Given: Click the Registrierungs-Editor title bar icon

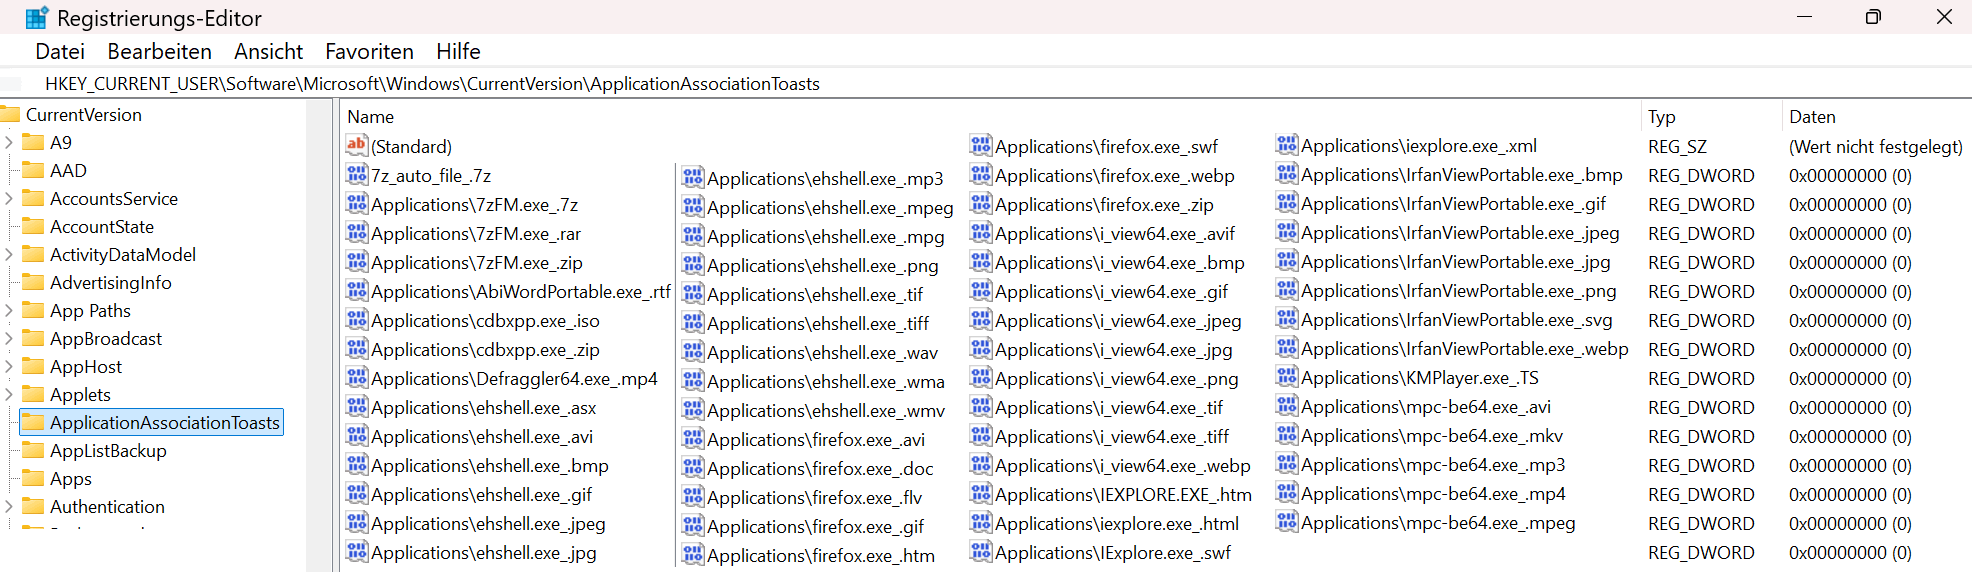Looking at the screenshot, I should tap(37, 18).
